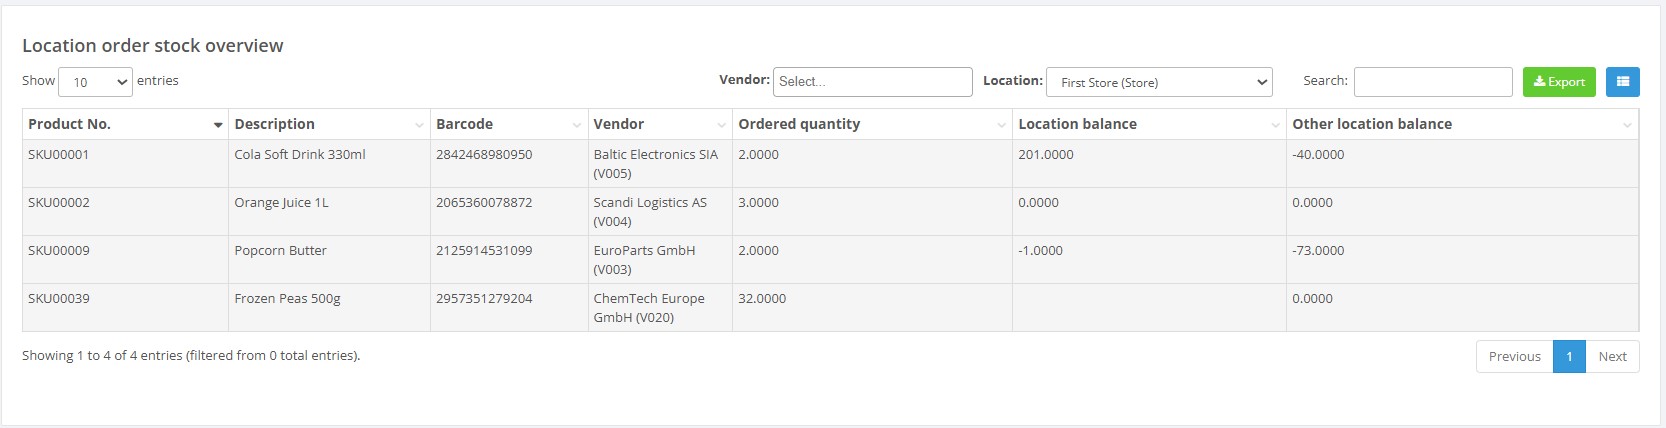The width and height of the screenshot is (1666, 428).
Task: Select page 1 in pagination
Action: tap(1569, 357)
